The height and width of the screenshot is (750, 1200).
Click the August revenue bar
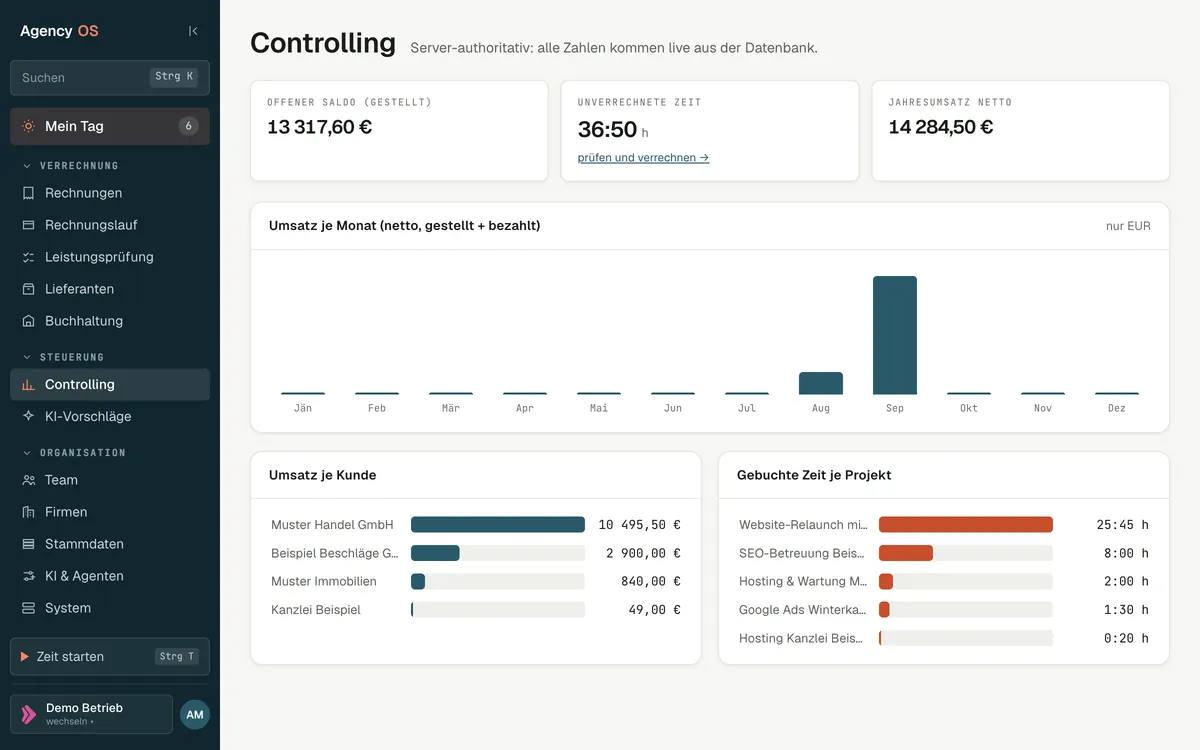(821, 383)
